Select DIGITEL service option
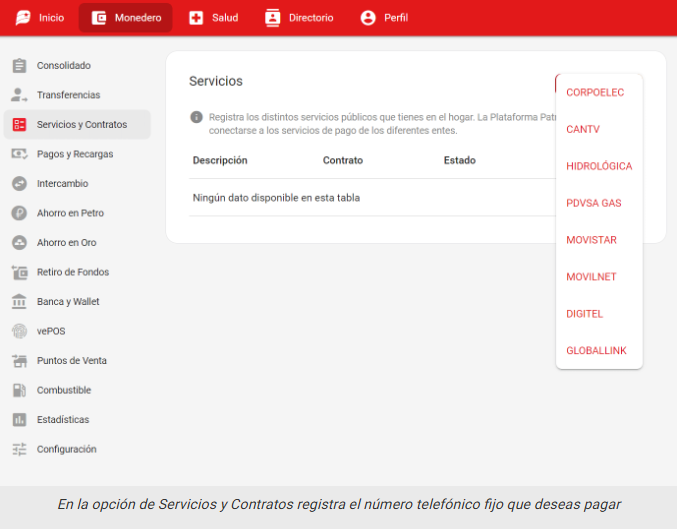The image size is (677, 529). coord(599,314)
